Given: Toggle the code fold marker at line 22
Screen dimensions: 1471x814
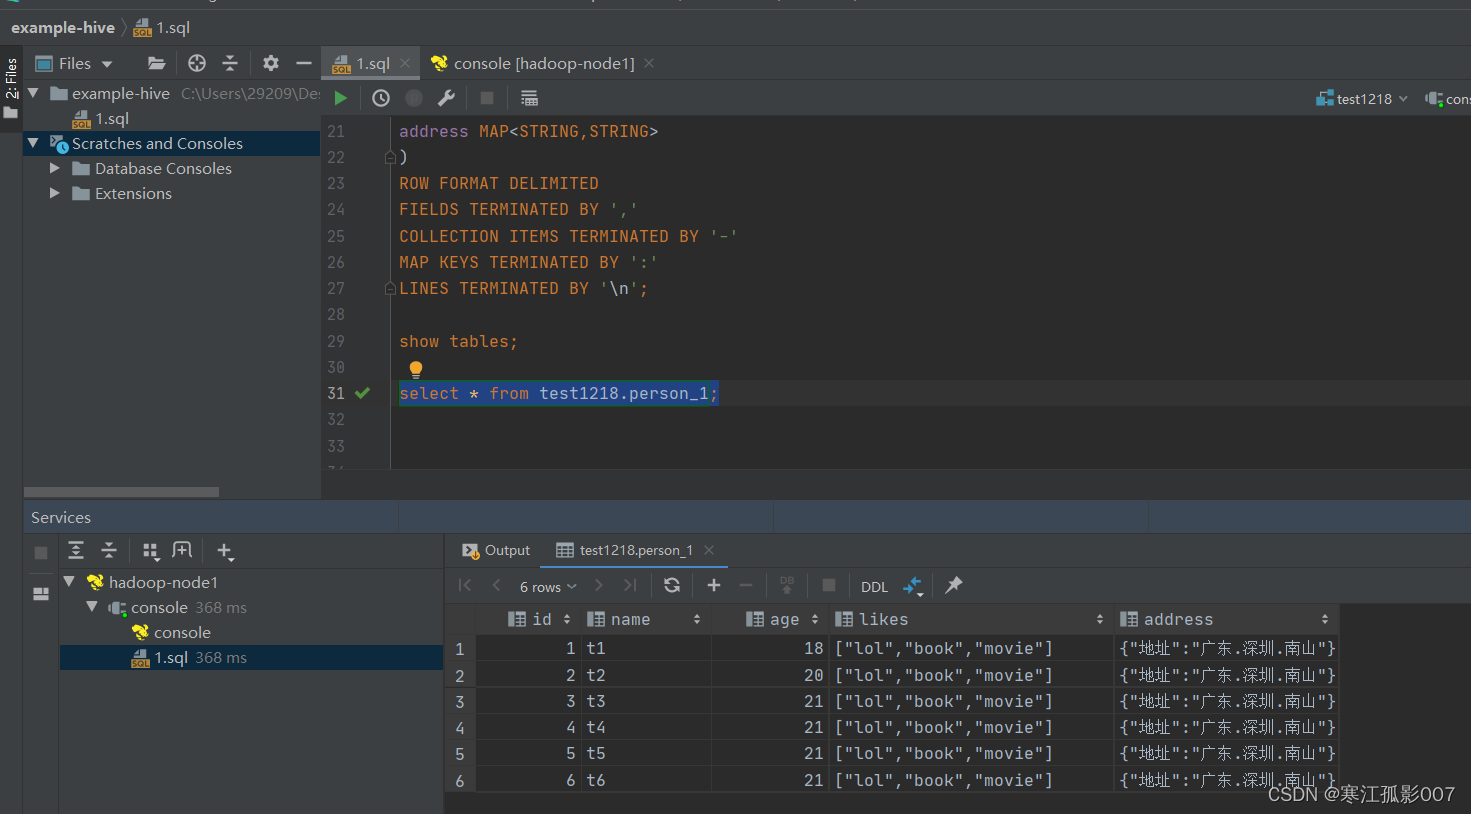Looking at the screenshot, I should tap(390, 157).
